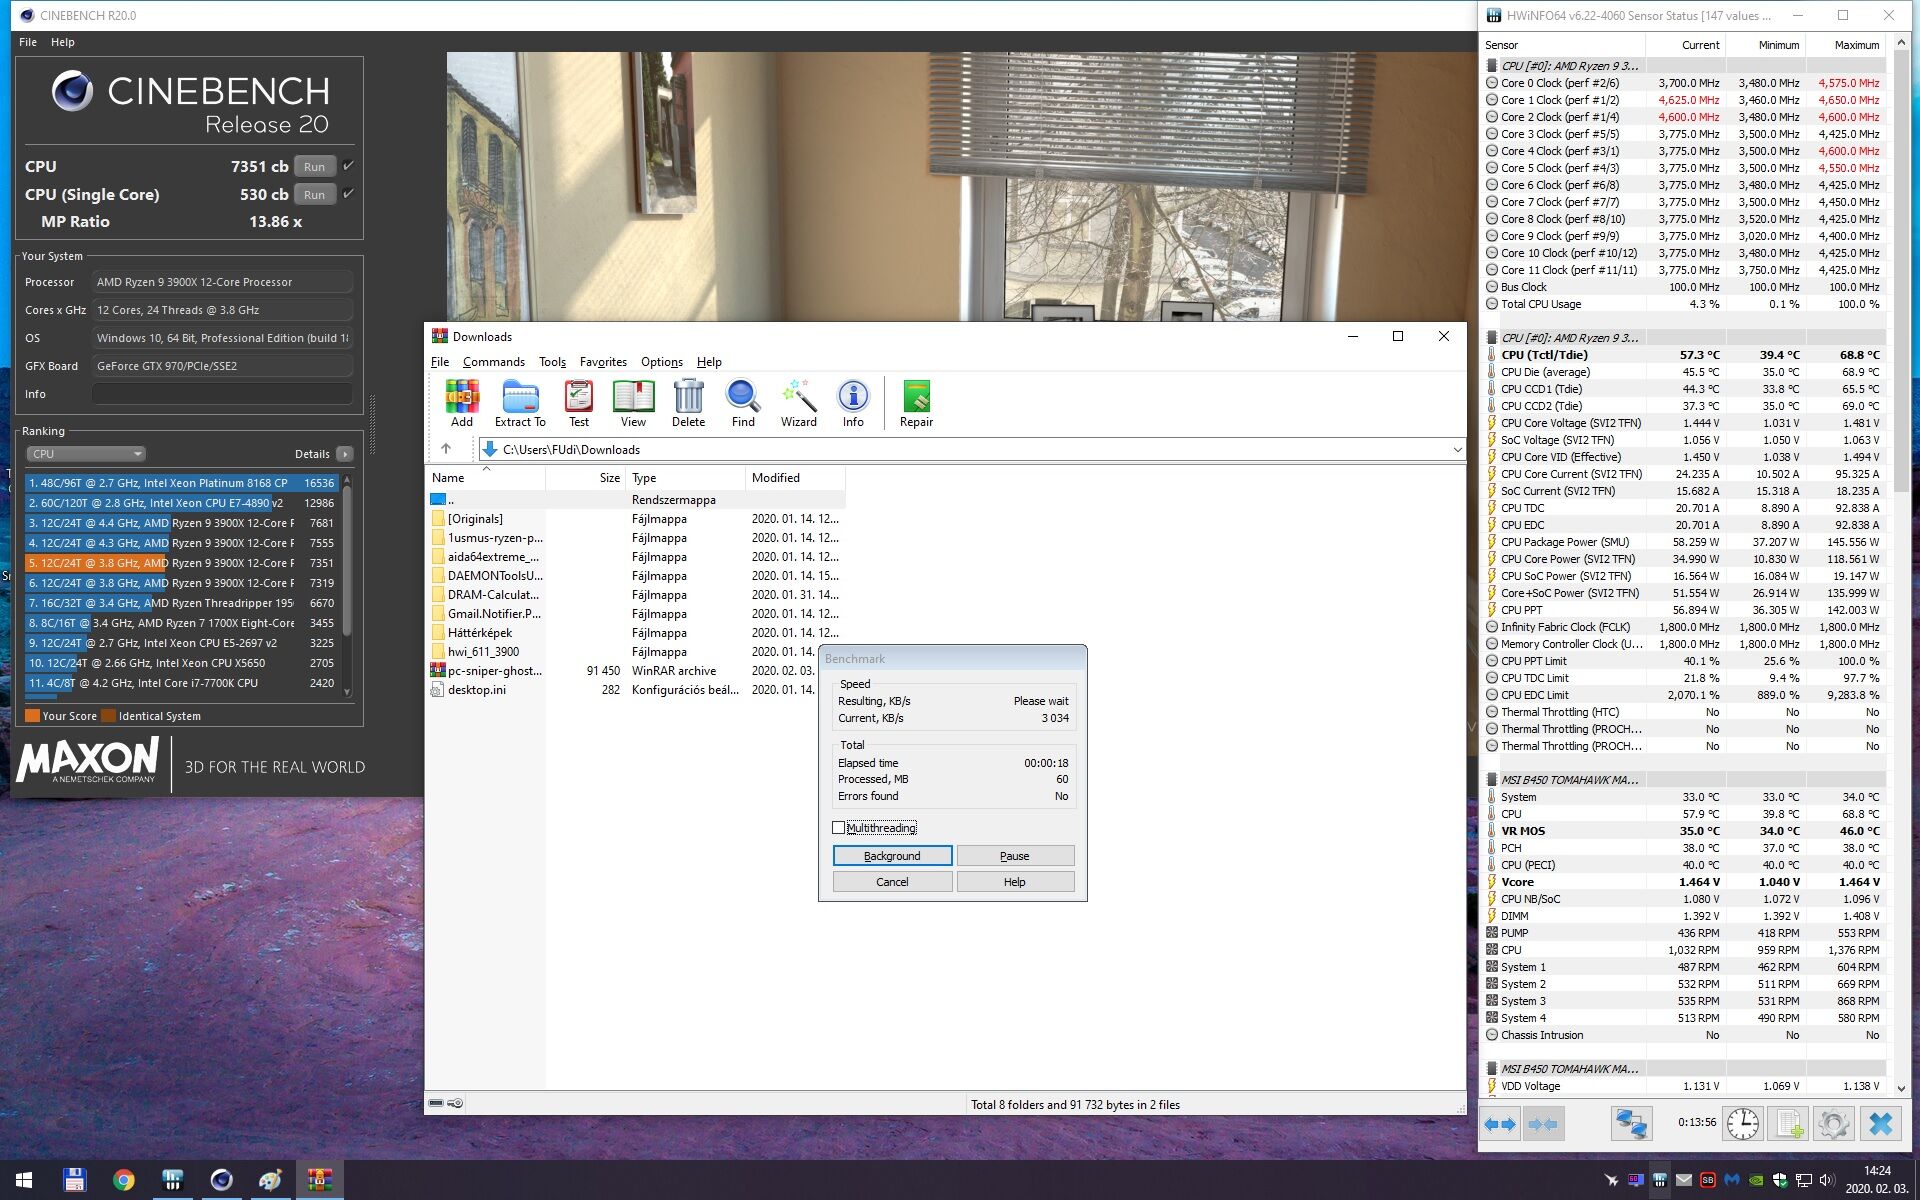Pause the WinRAR benchmark
The height and width of the screenshot is (1200, 1920).
click(x=1015, y=856)
